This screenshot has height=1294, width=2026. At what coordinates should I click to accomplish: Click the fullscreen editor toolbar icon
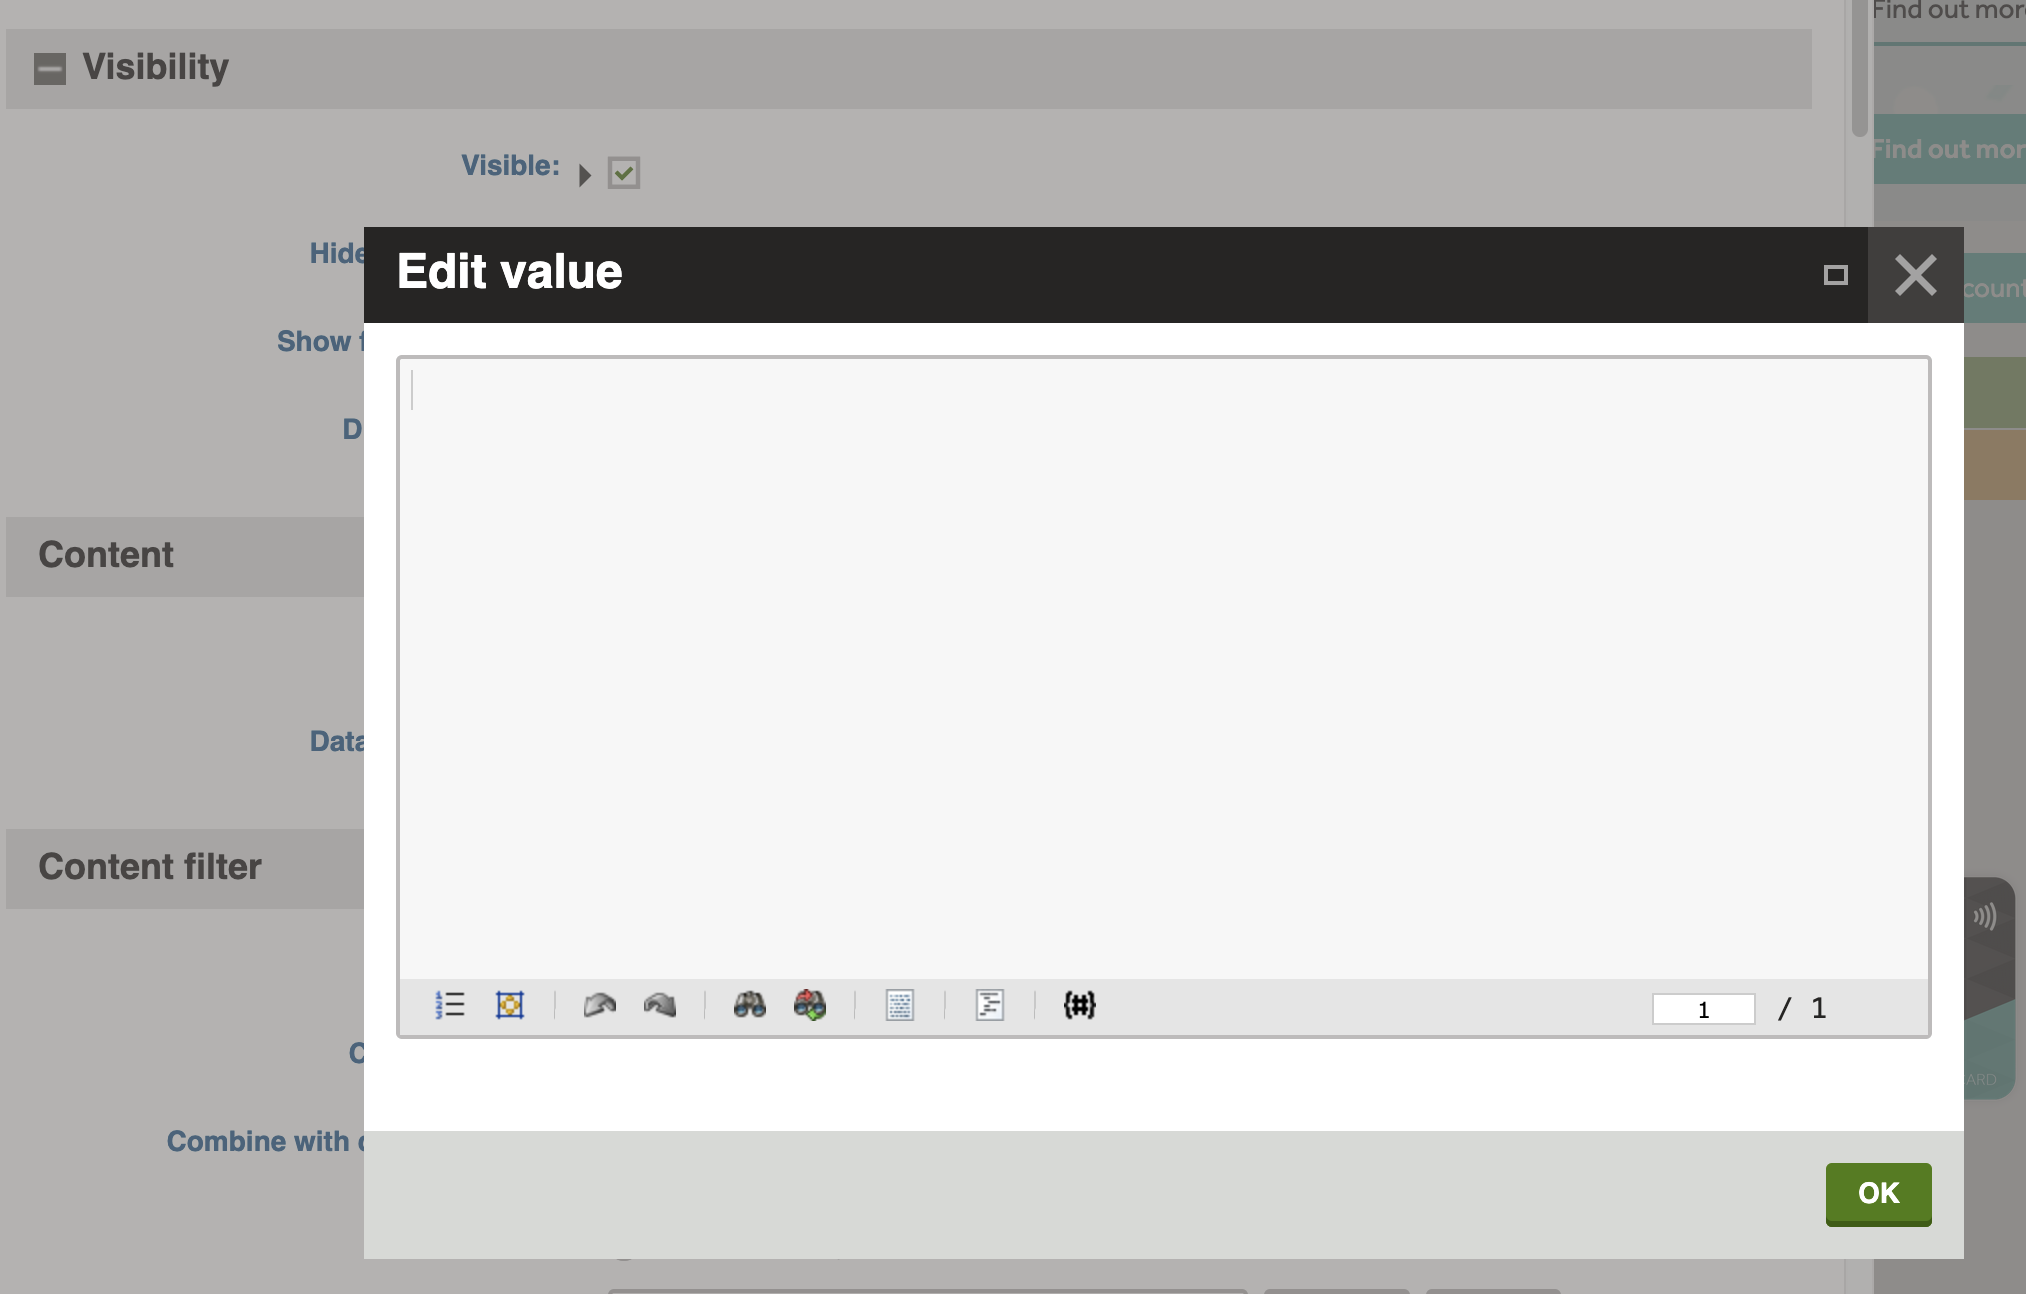coord(510,1005)
